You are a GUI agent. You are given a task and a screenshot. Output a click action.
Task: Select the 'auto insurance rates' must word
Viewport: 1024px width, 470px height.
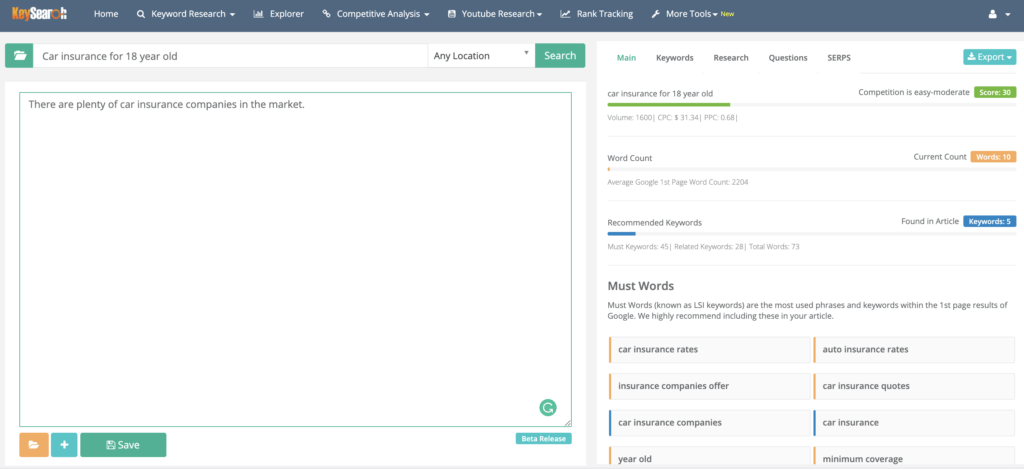tap(914, 349)
